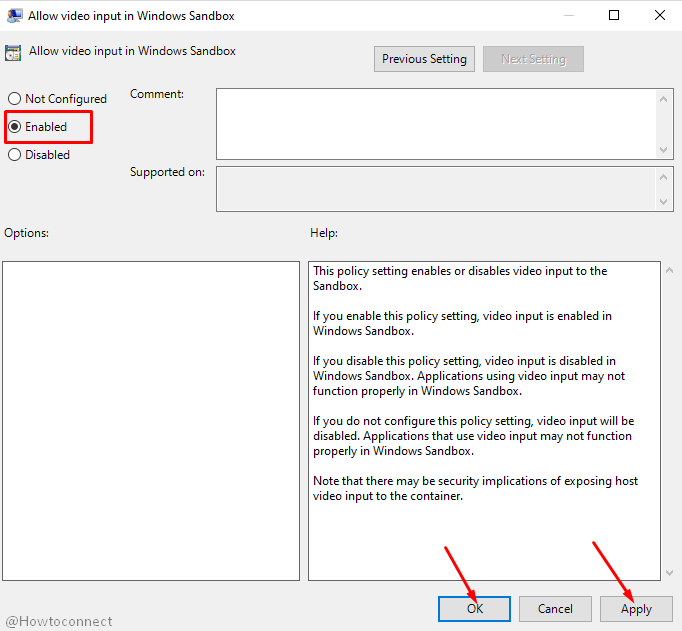The height and width of the screenshot is (631, 682).
Task: Confirm changes with the OK button
Action: [474, 609]
